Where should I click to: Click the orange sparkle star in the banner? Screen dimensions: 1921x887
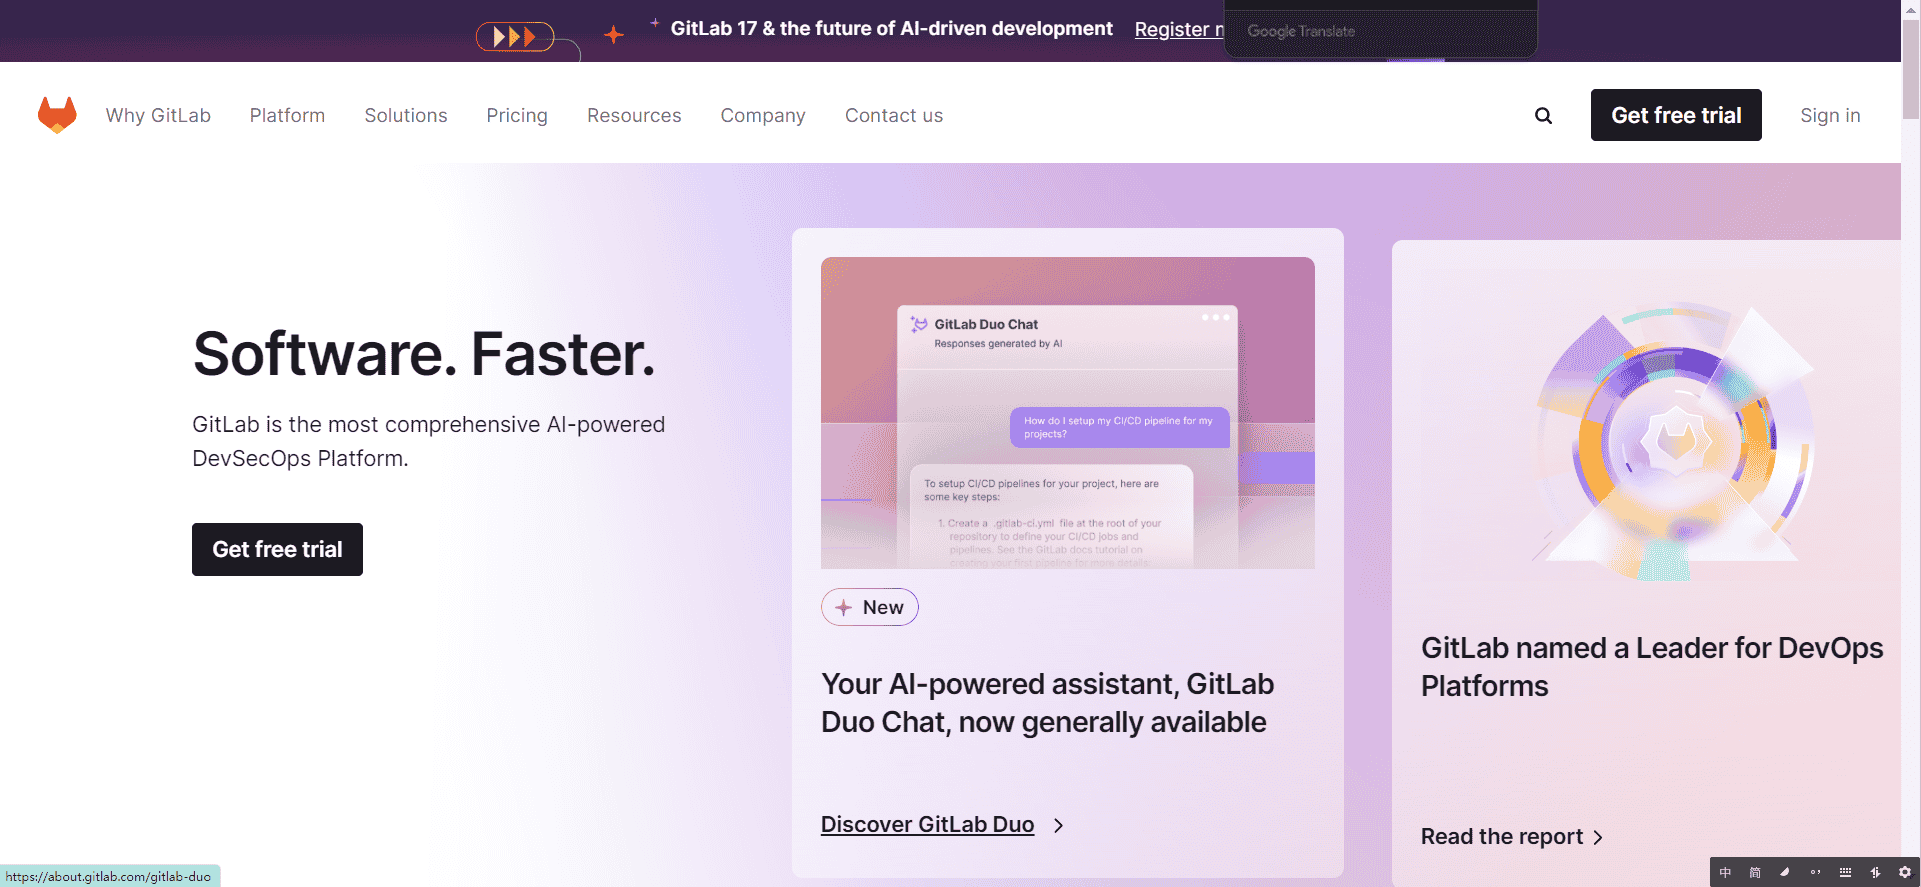(x=614, y=35)
